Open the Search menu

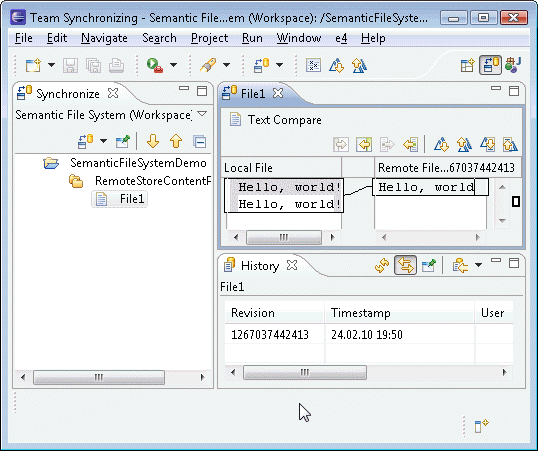point(159,38)
